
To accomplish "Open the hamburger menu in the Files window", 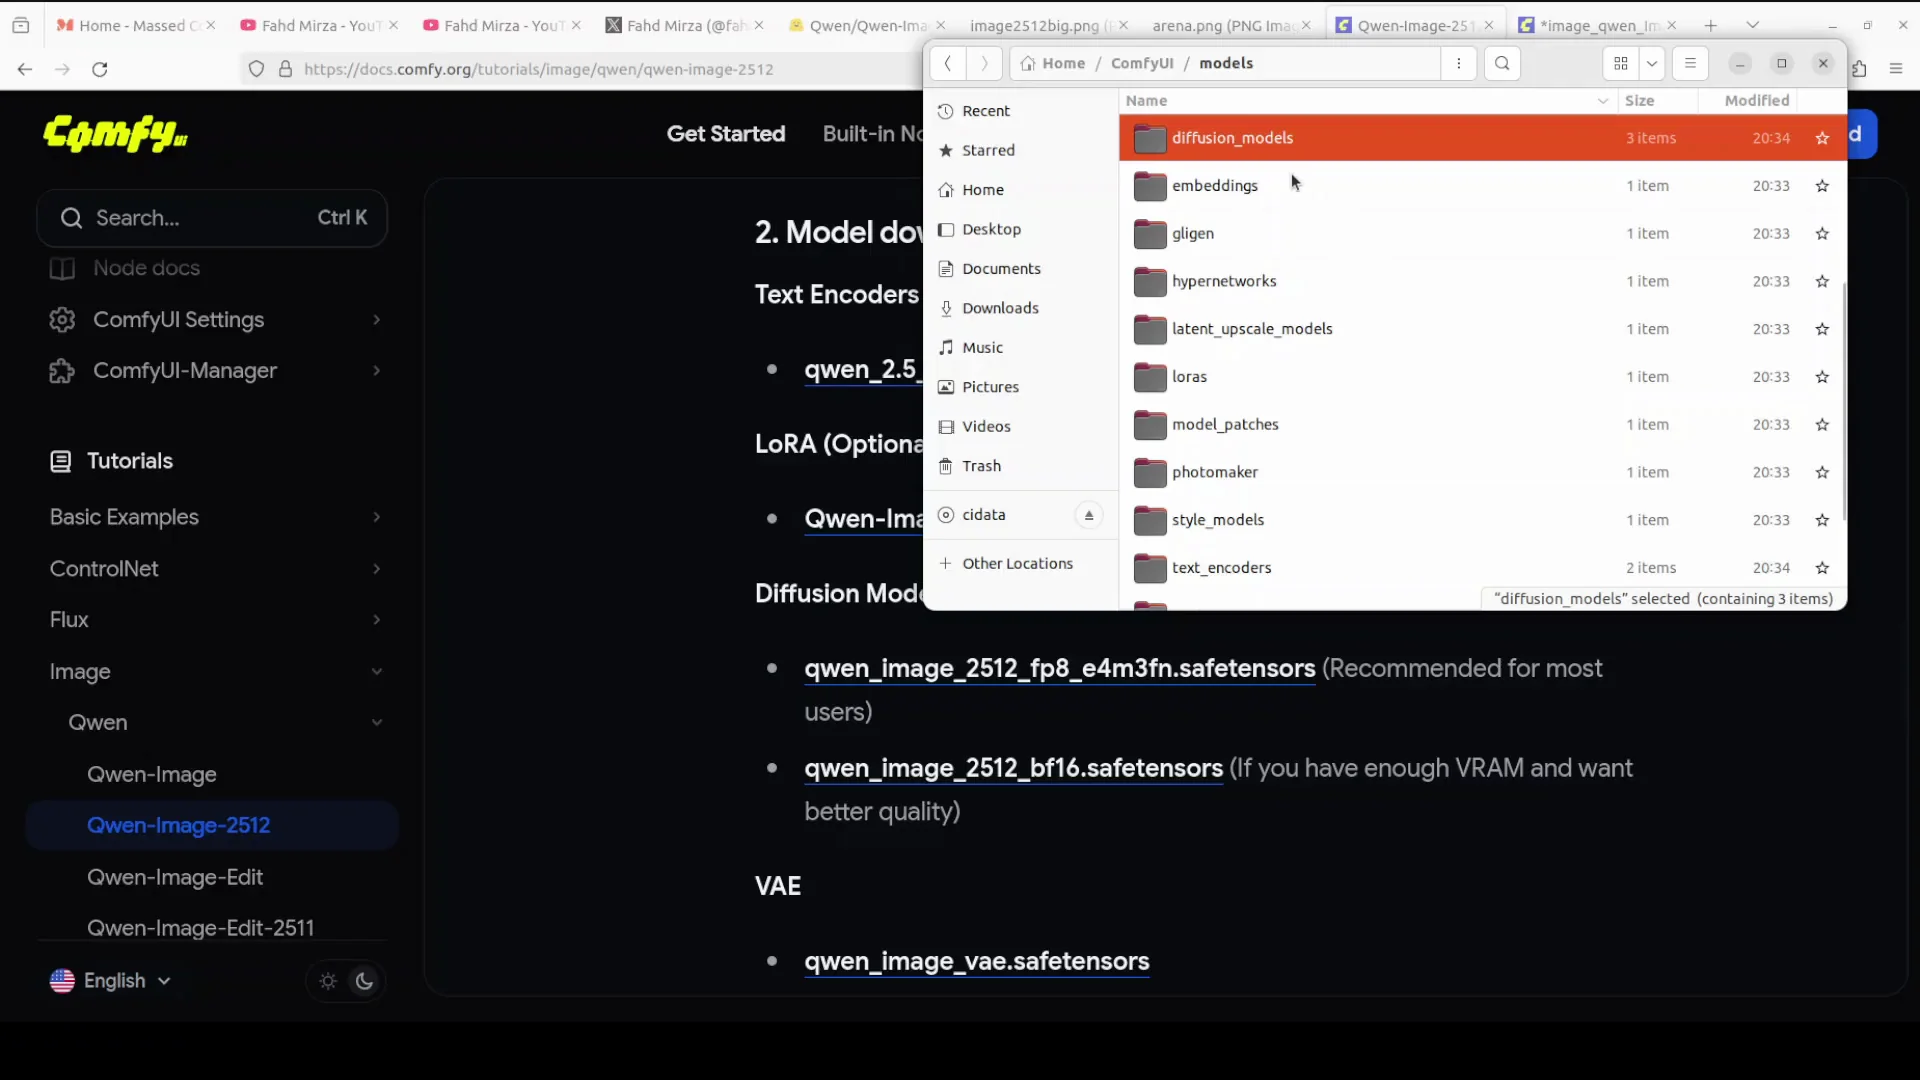I will pos(1691,63).
